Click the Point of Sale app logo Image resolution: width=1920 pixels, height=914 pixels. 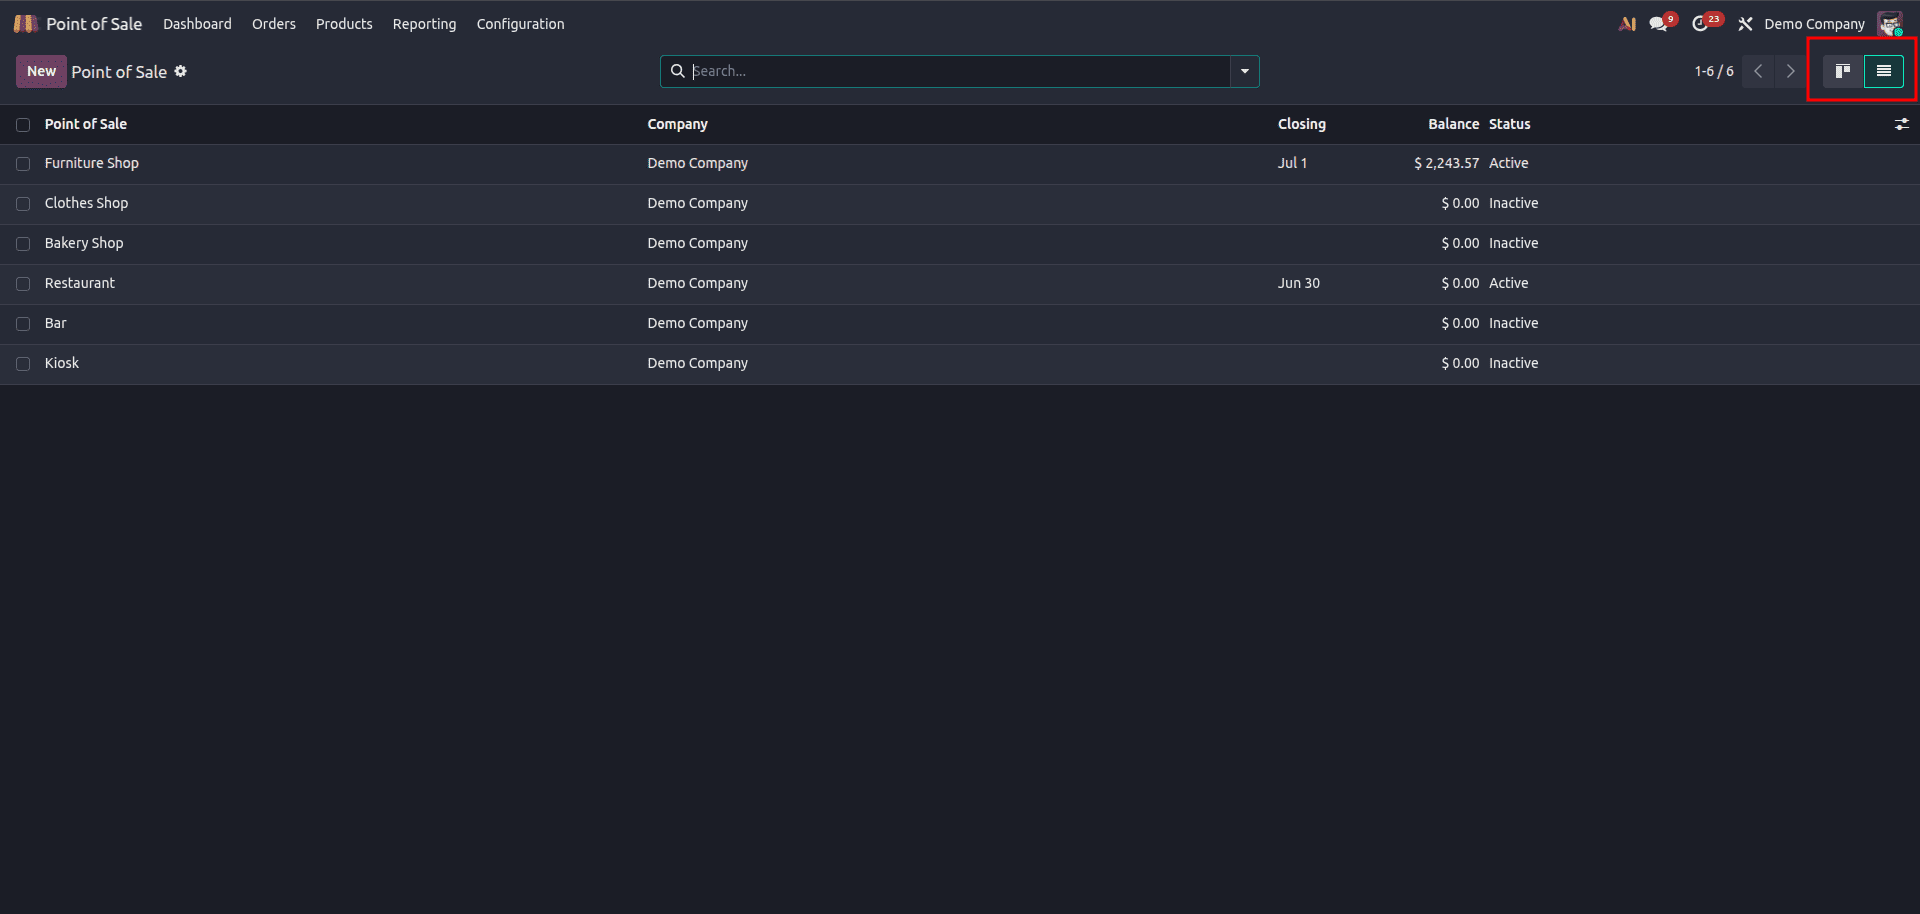point(25,23)
